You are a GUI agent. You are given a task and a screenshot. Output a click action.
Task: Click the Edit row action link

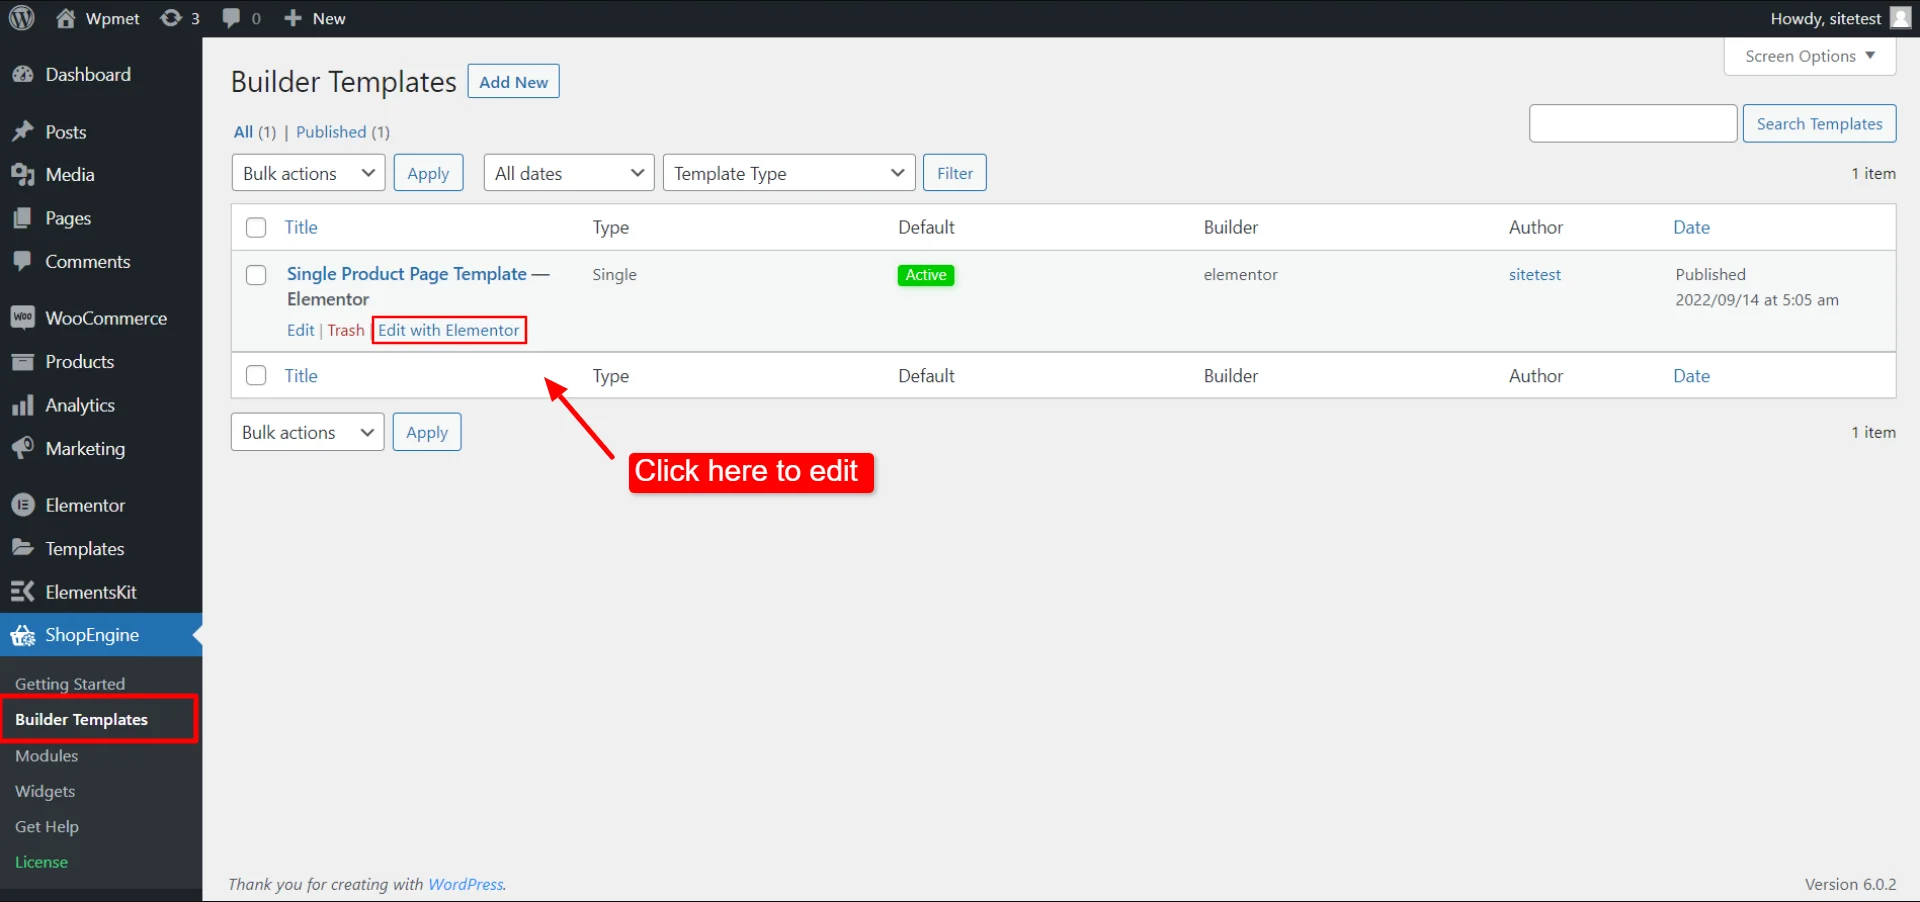(301, 330)
